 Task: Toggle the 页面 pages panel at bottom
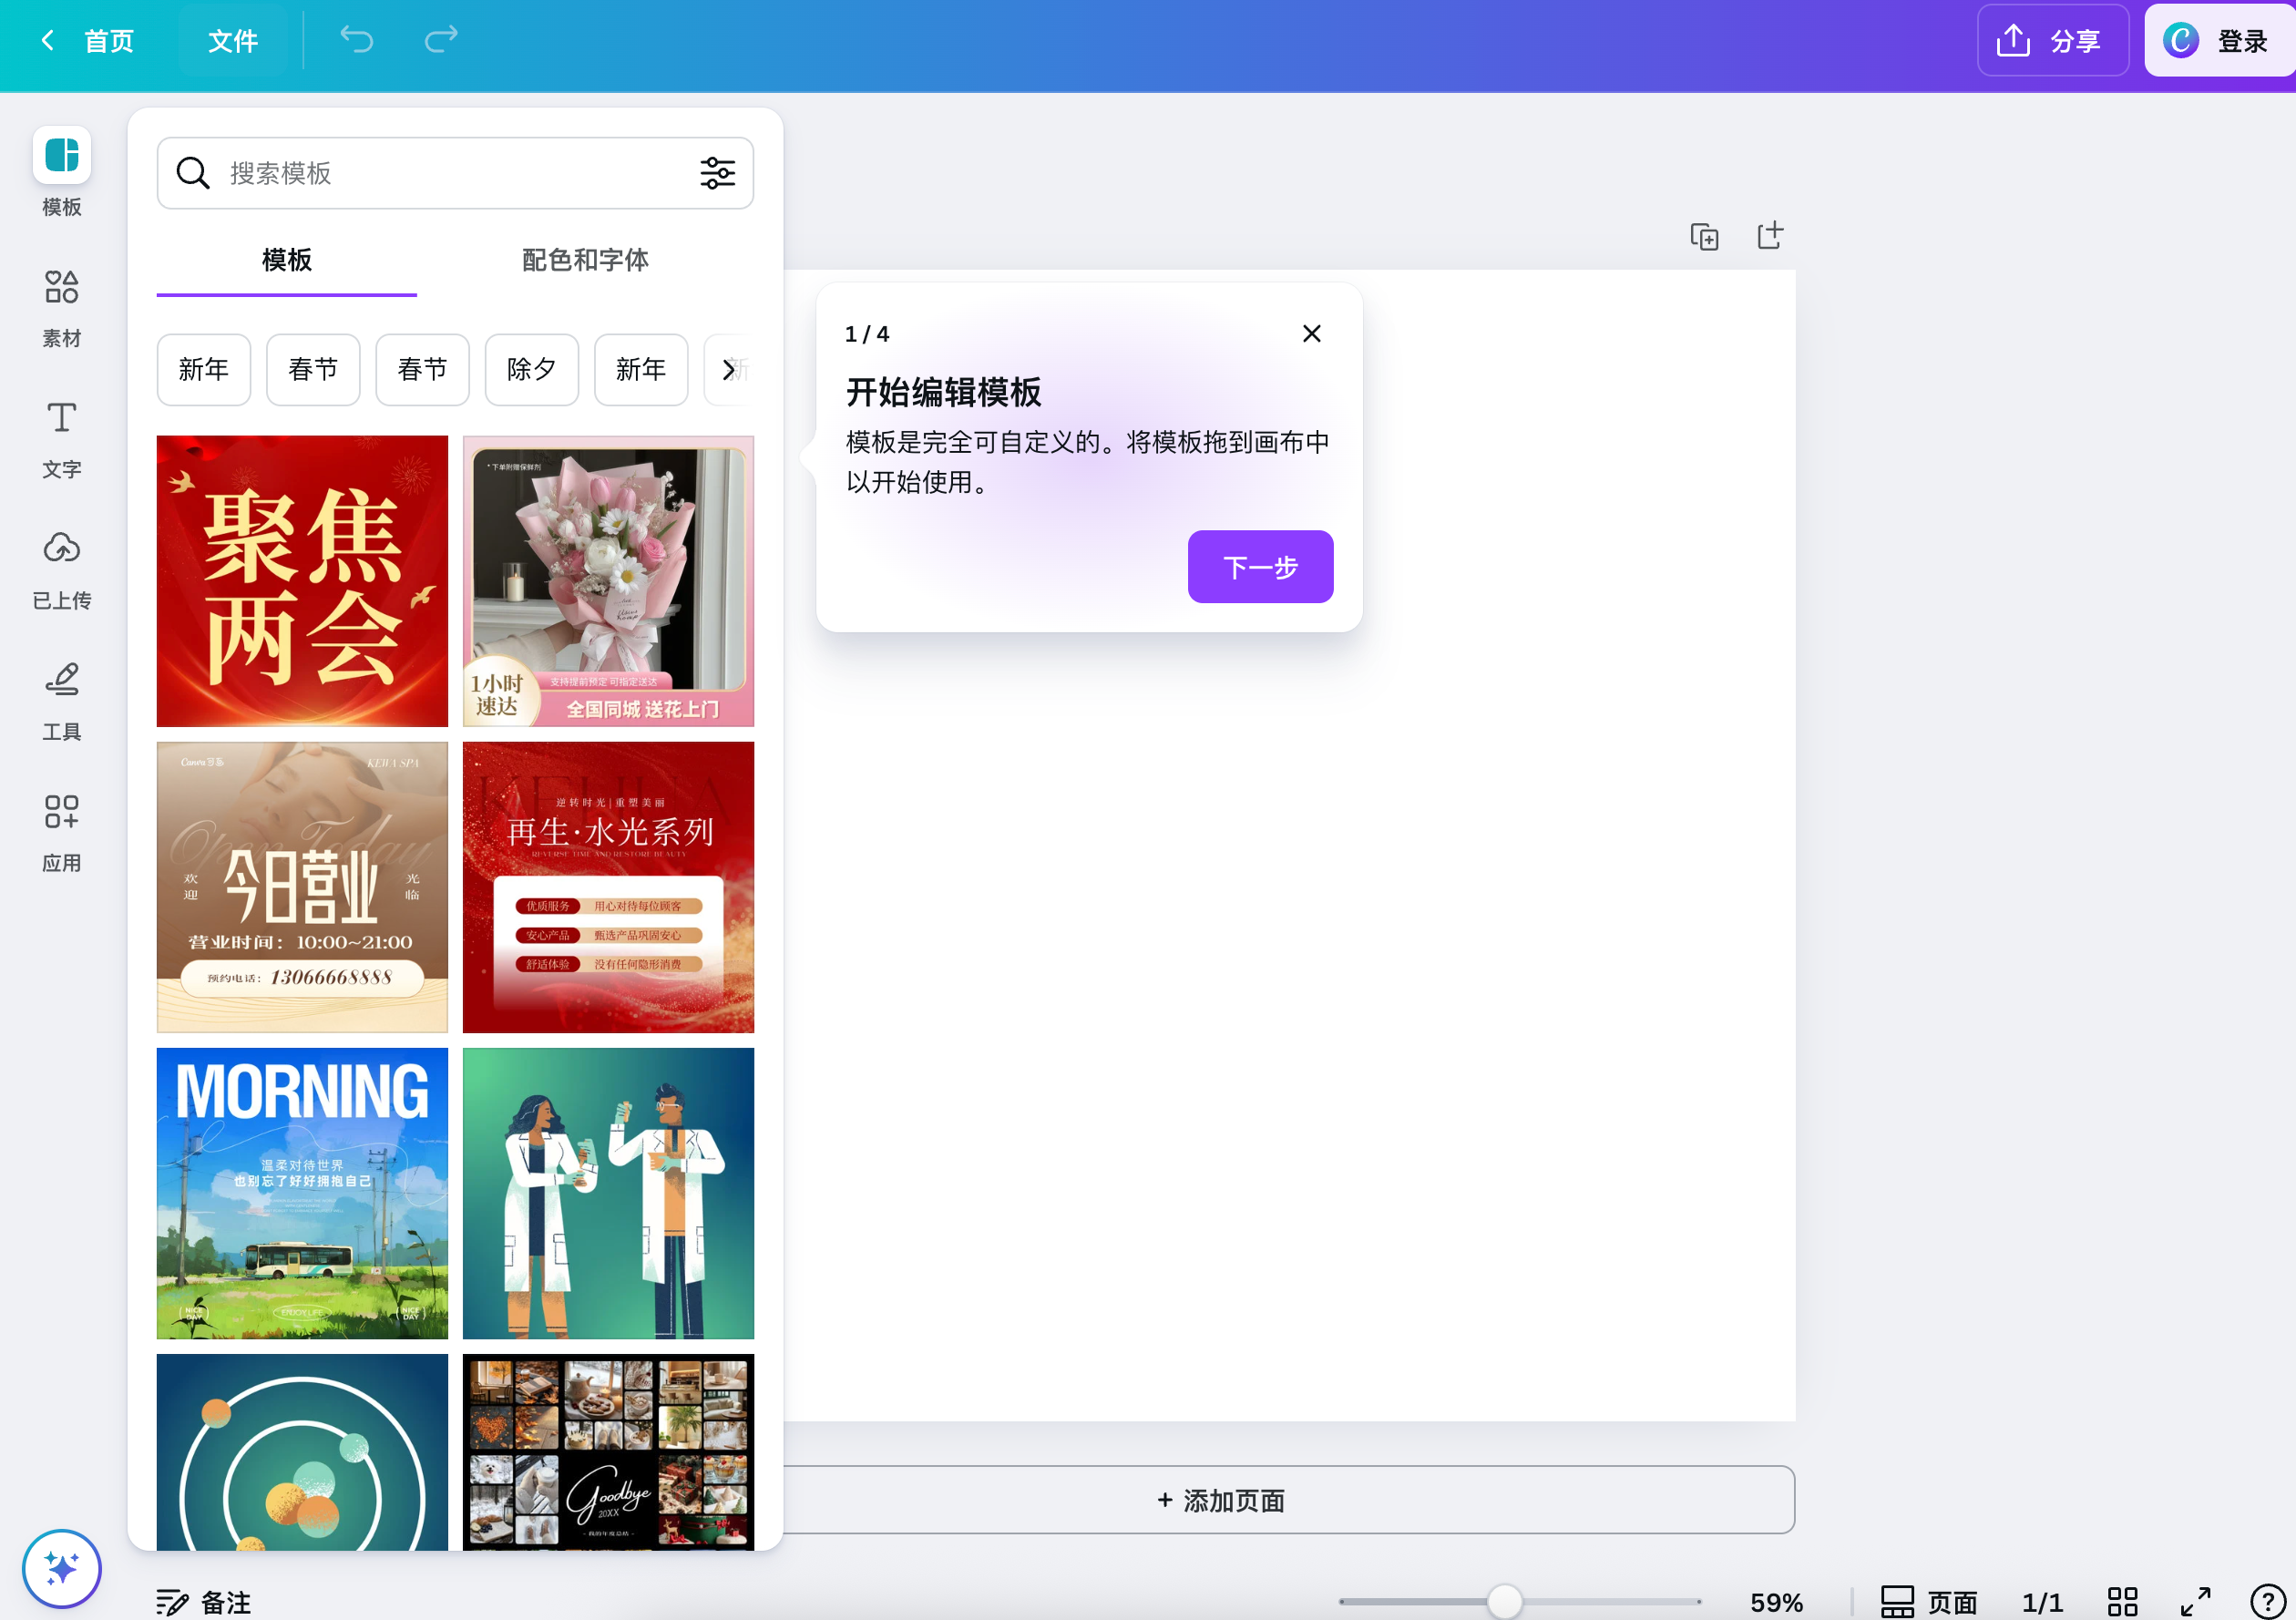coord(1928,1601)
